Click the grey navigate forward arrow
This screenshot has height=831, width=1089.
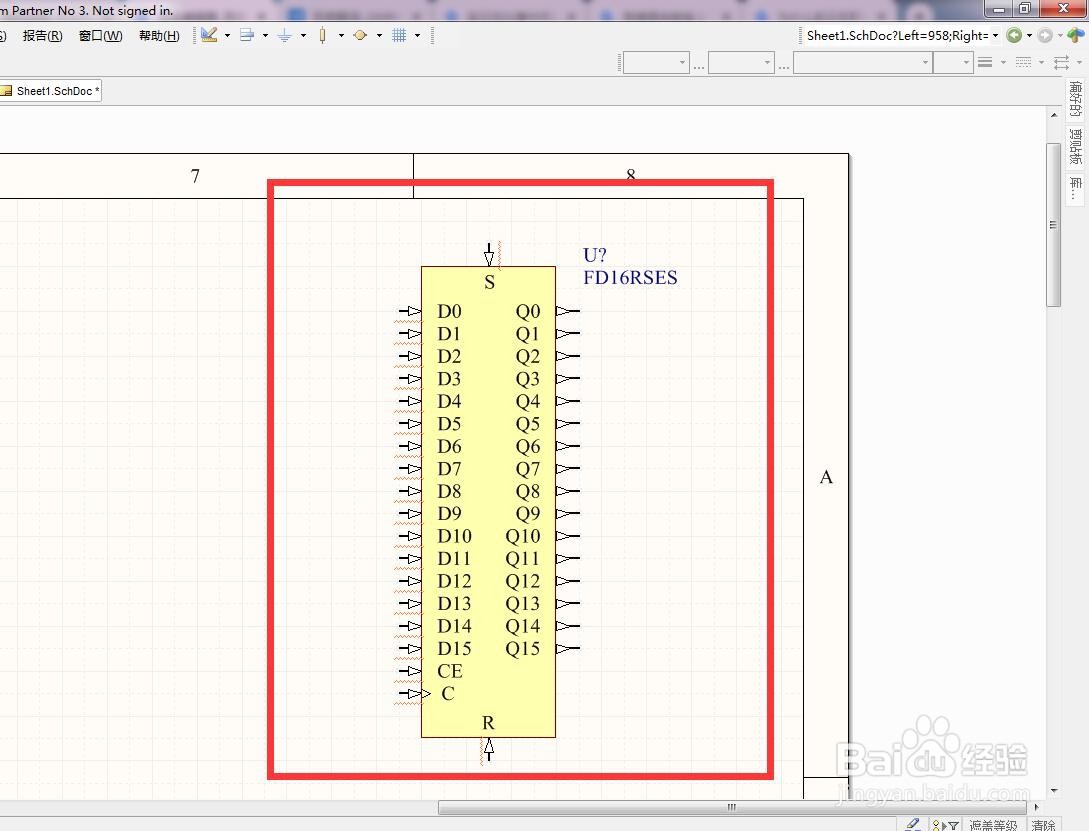[x=1045, y=35]
